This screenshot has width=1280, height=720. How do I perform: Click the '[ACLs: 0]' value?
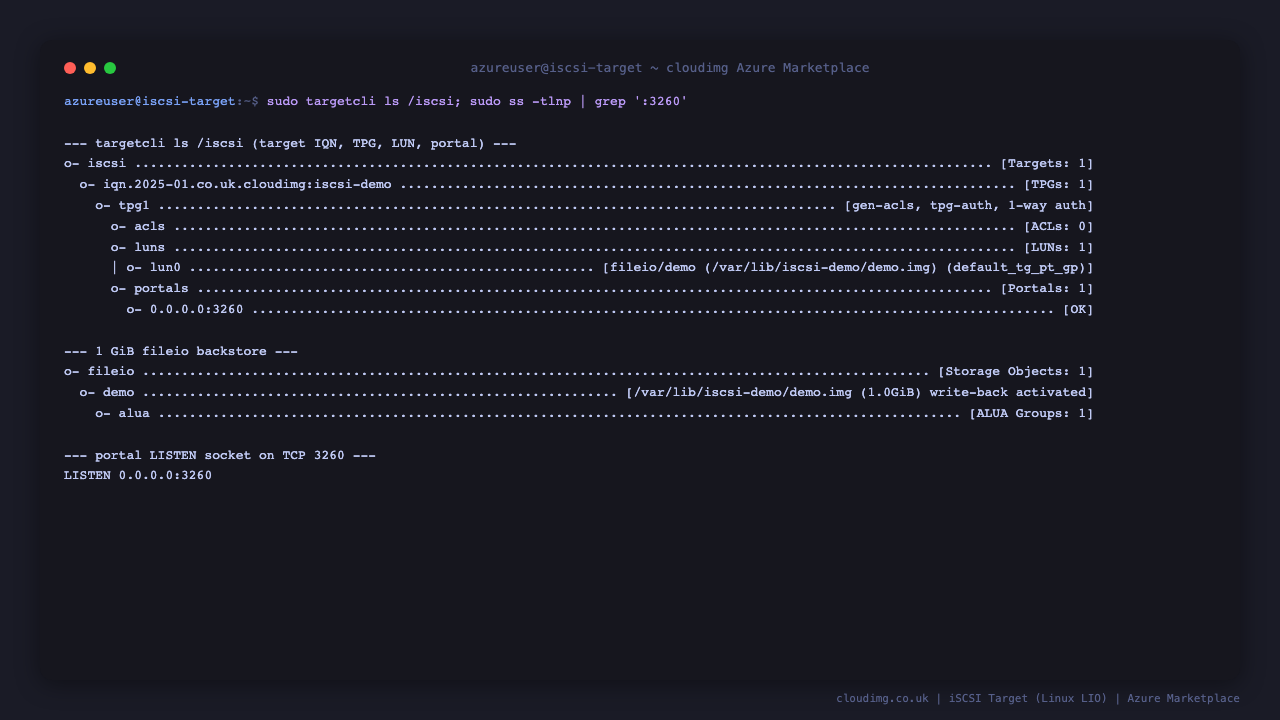(1059, 227)
